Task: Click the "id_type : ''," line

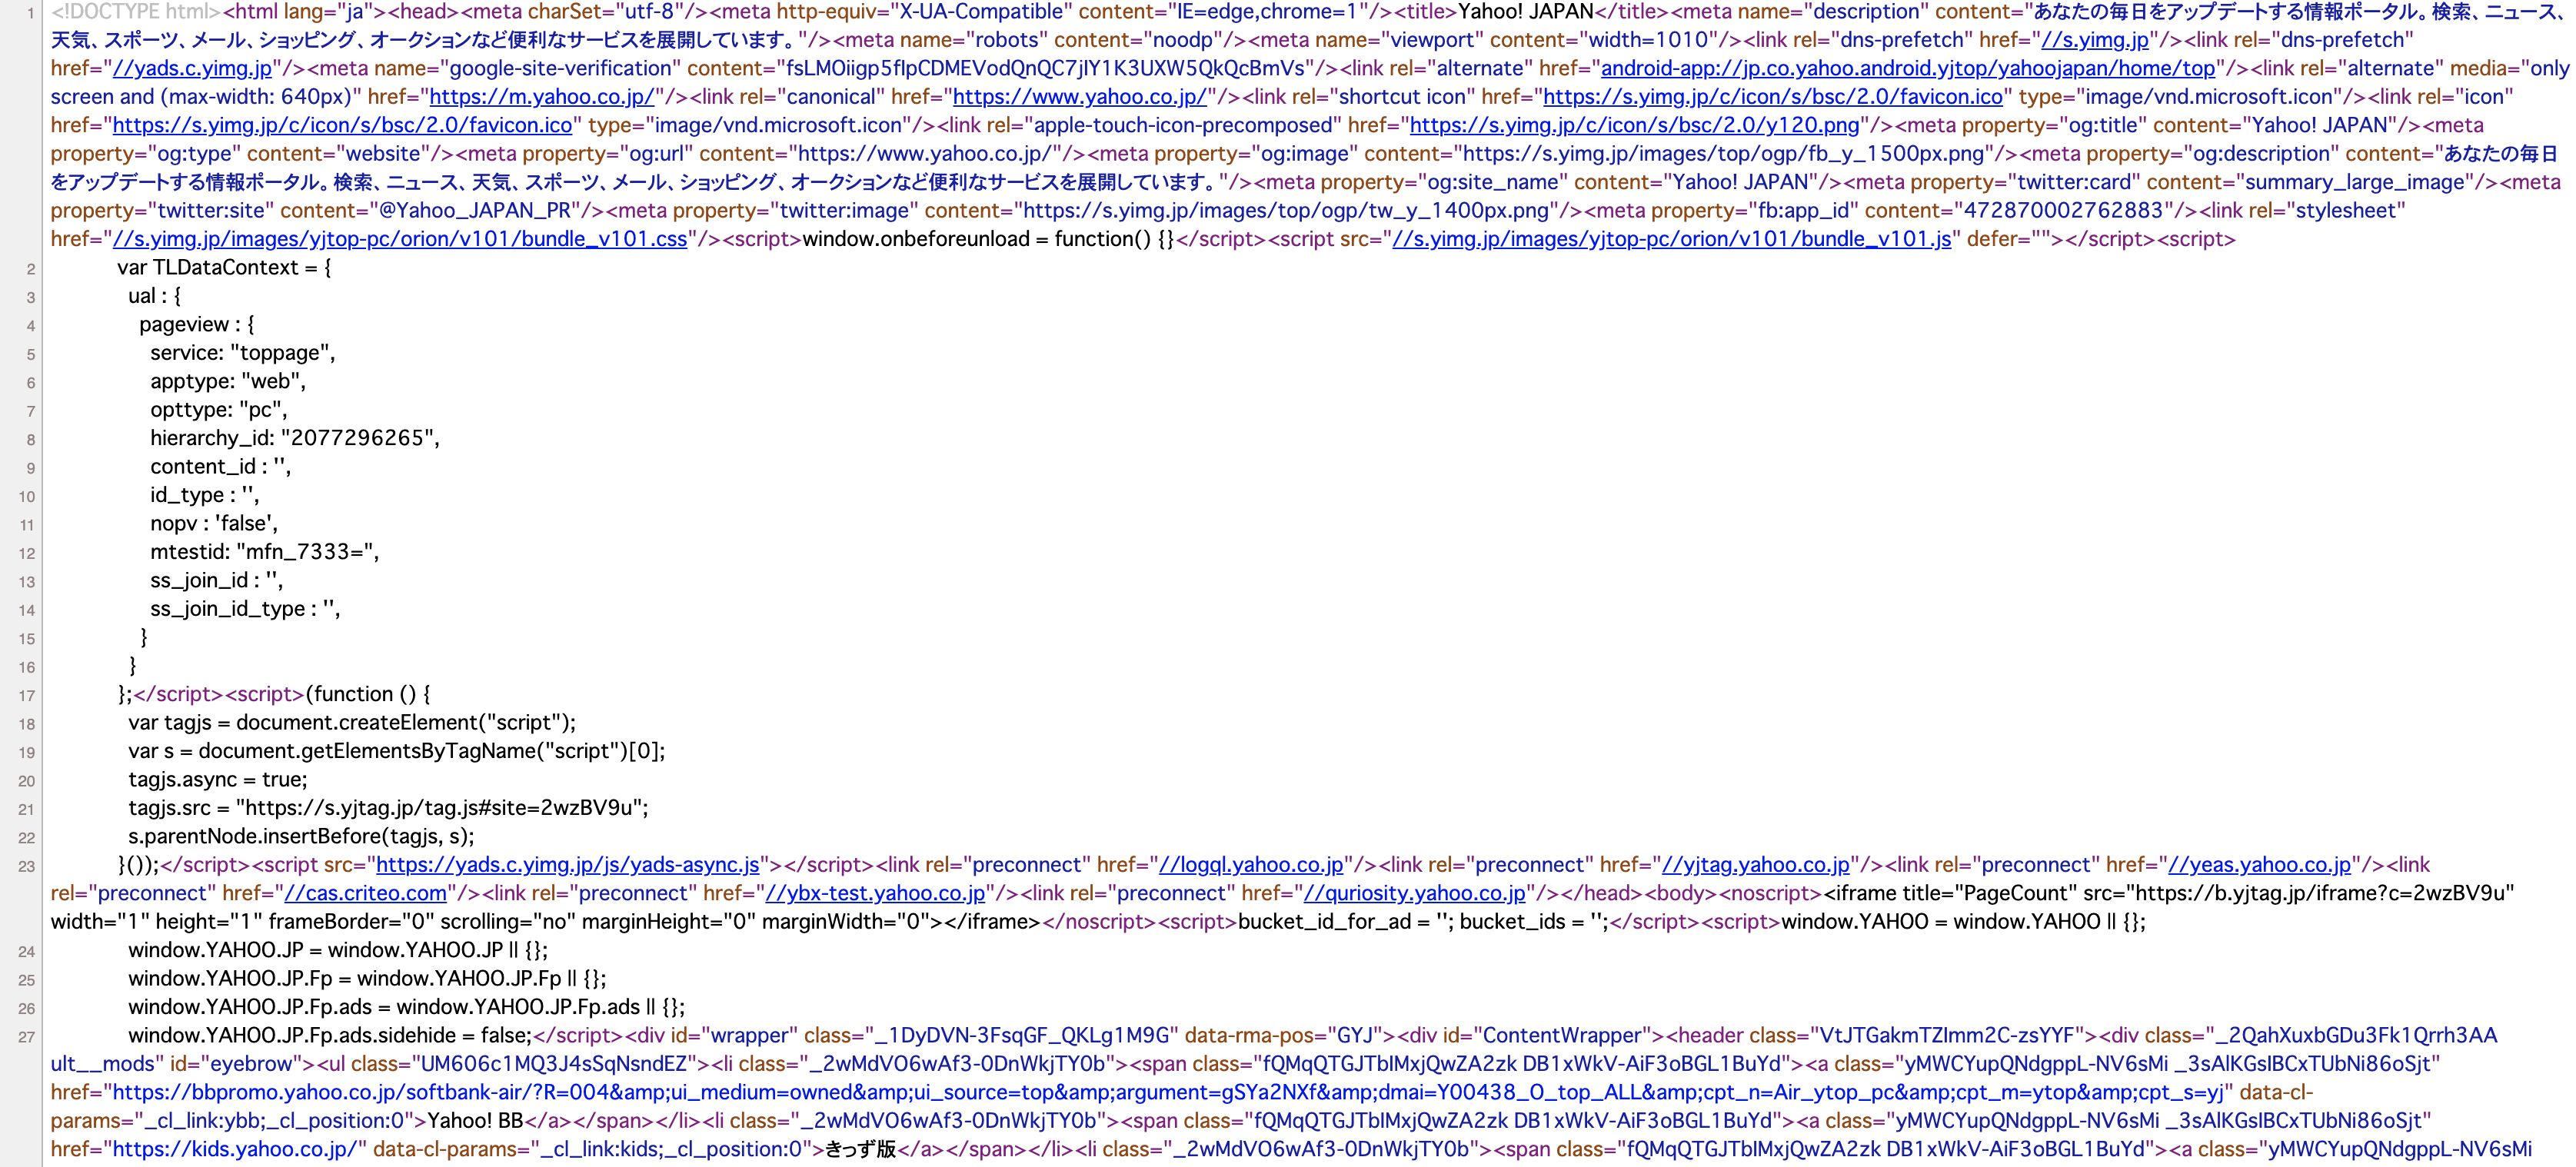Action: point(205,496)
